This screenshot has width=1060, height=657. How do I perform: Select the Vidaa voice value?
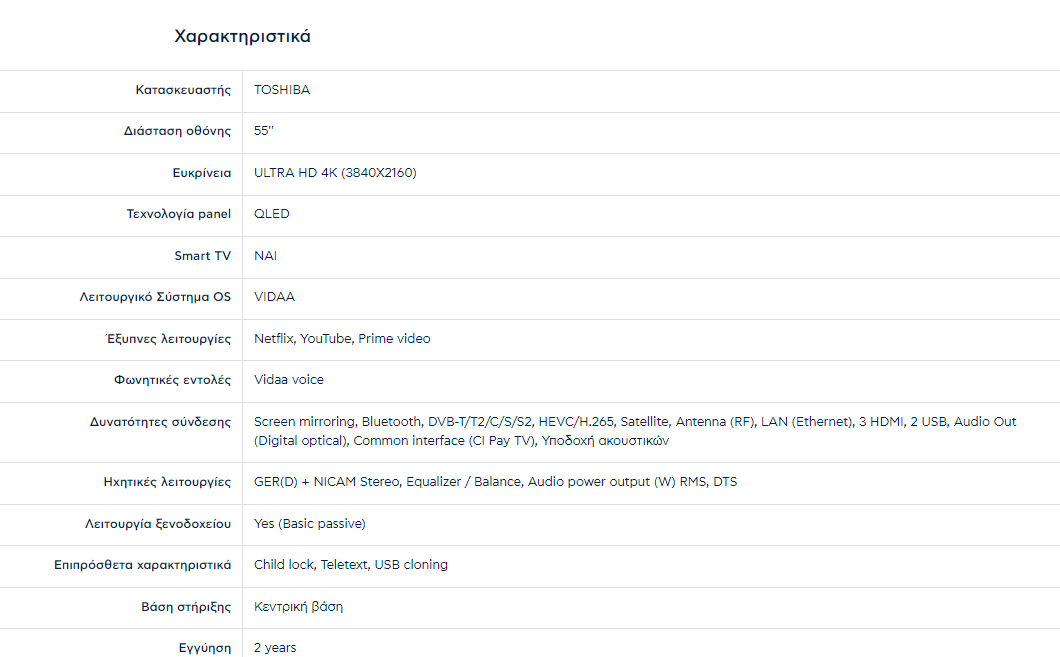pos(289,380)
